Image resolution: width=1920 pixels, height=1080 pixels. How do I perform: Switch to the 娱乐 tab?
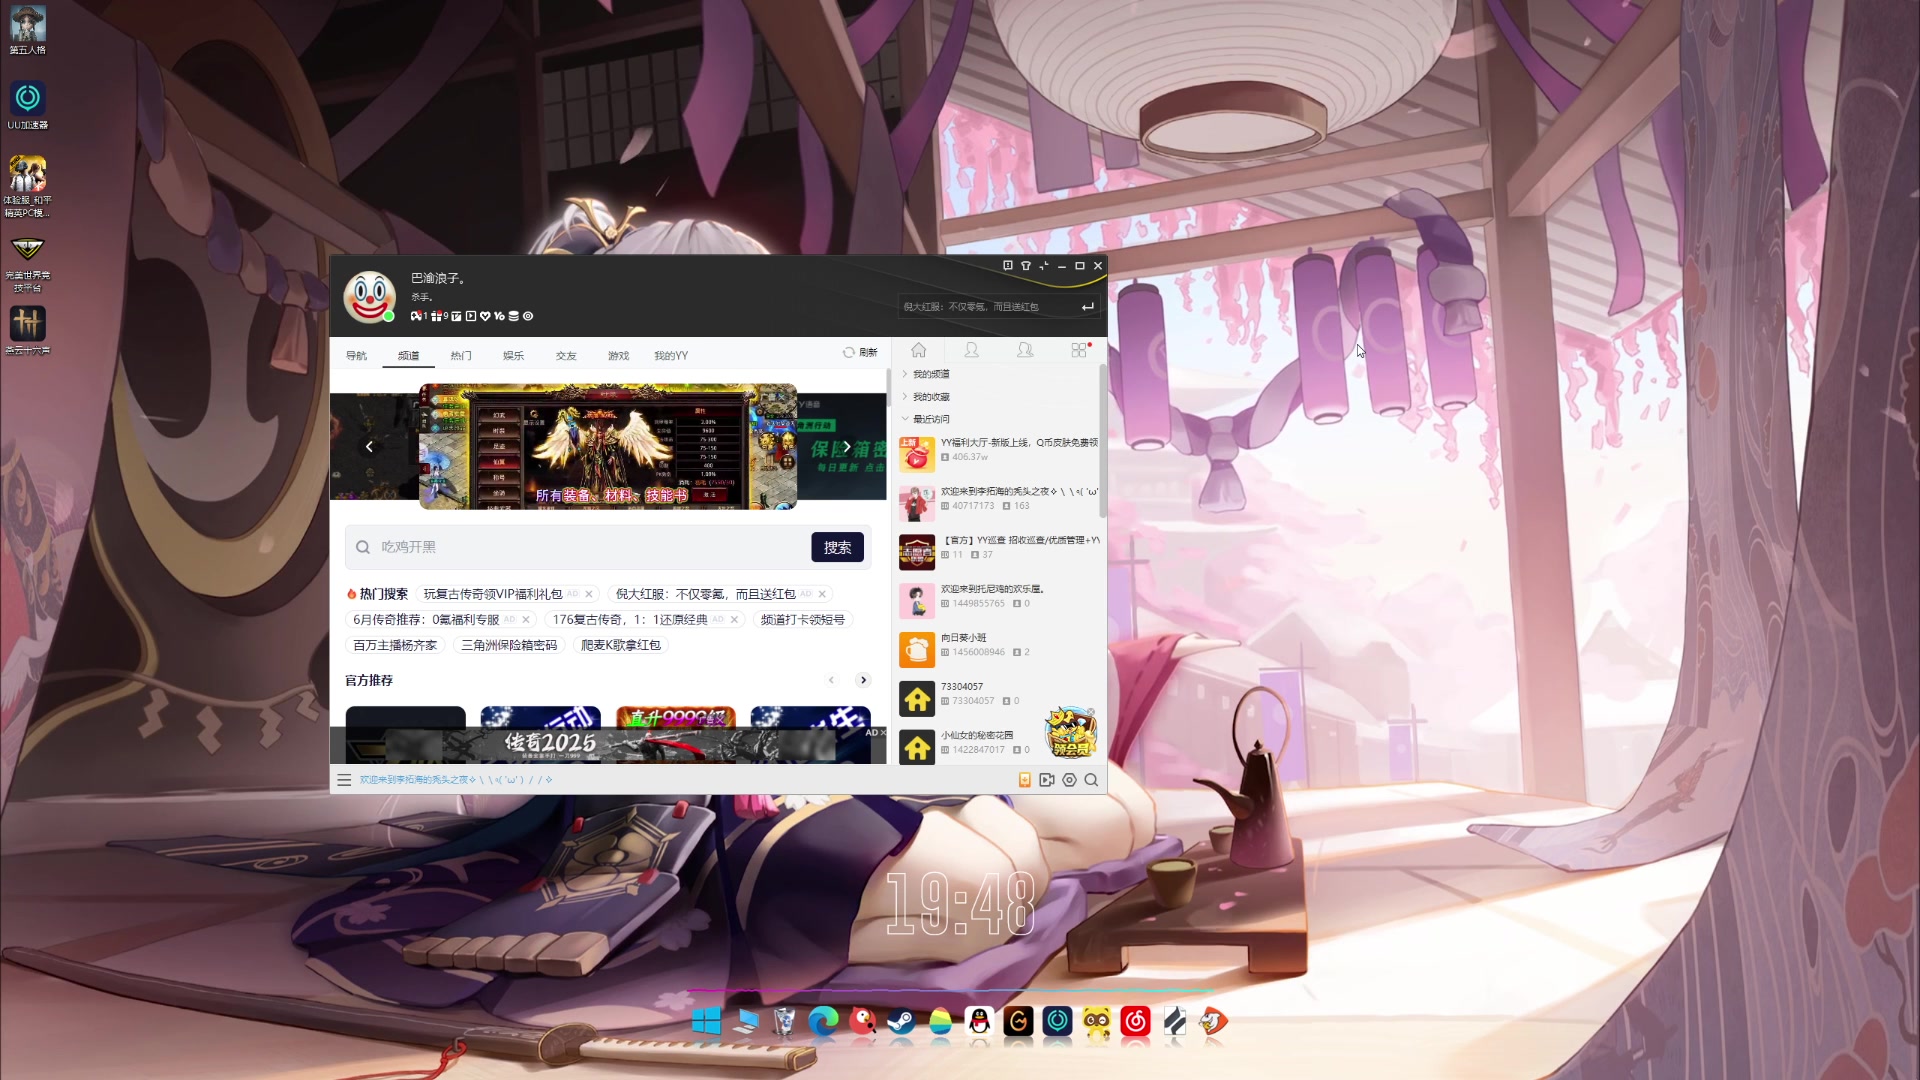pos(513,355)
